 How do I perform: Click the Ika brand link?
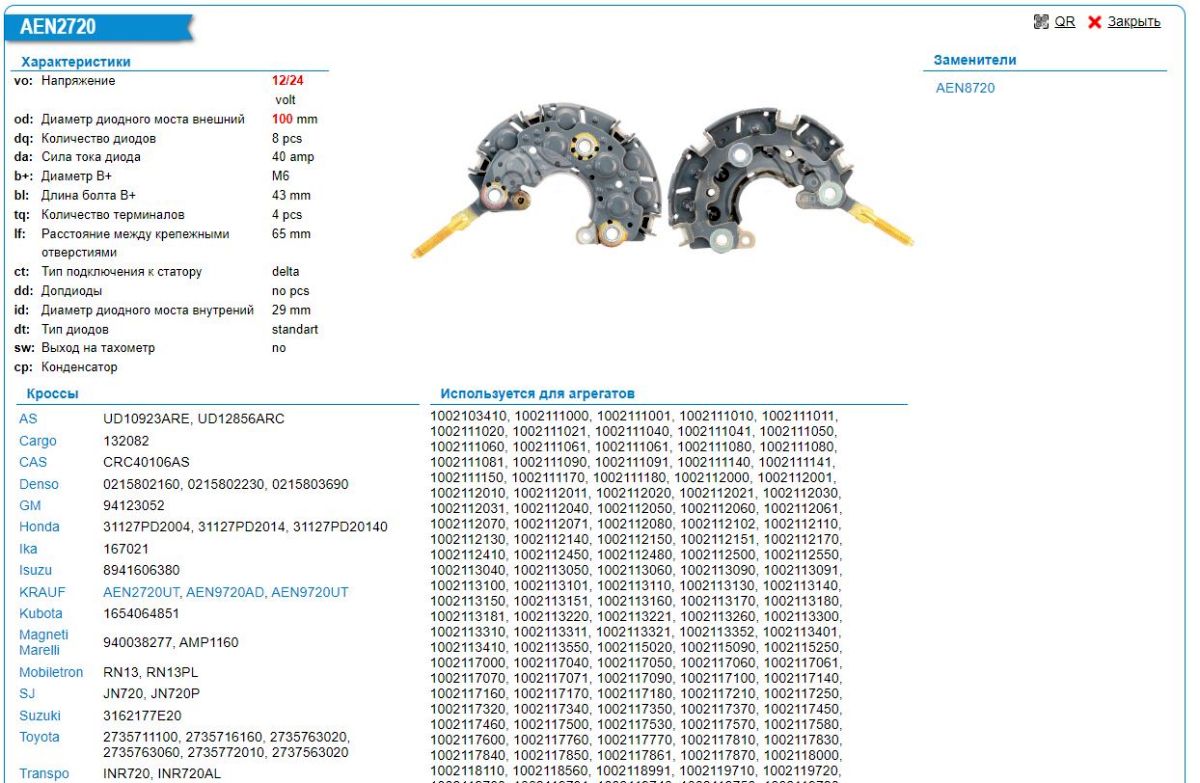pyautogui.click(x=28, y=549)
